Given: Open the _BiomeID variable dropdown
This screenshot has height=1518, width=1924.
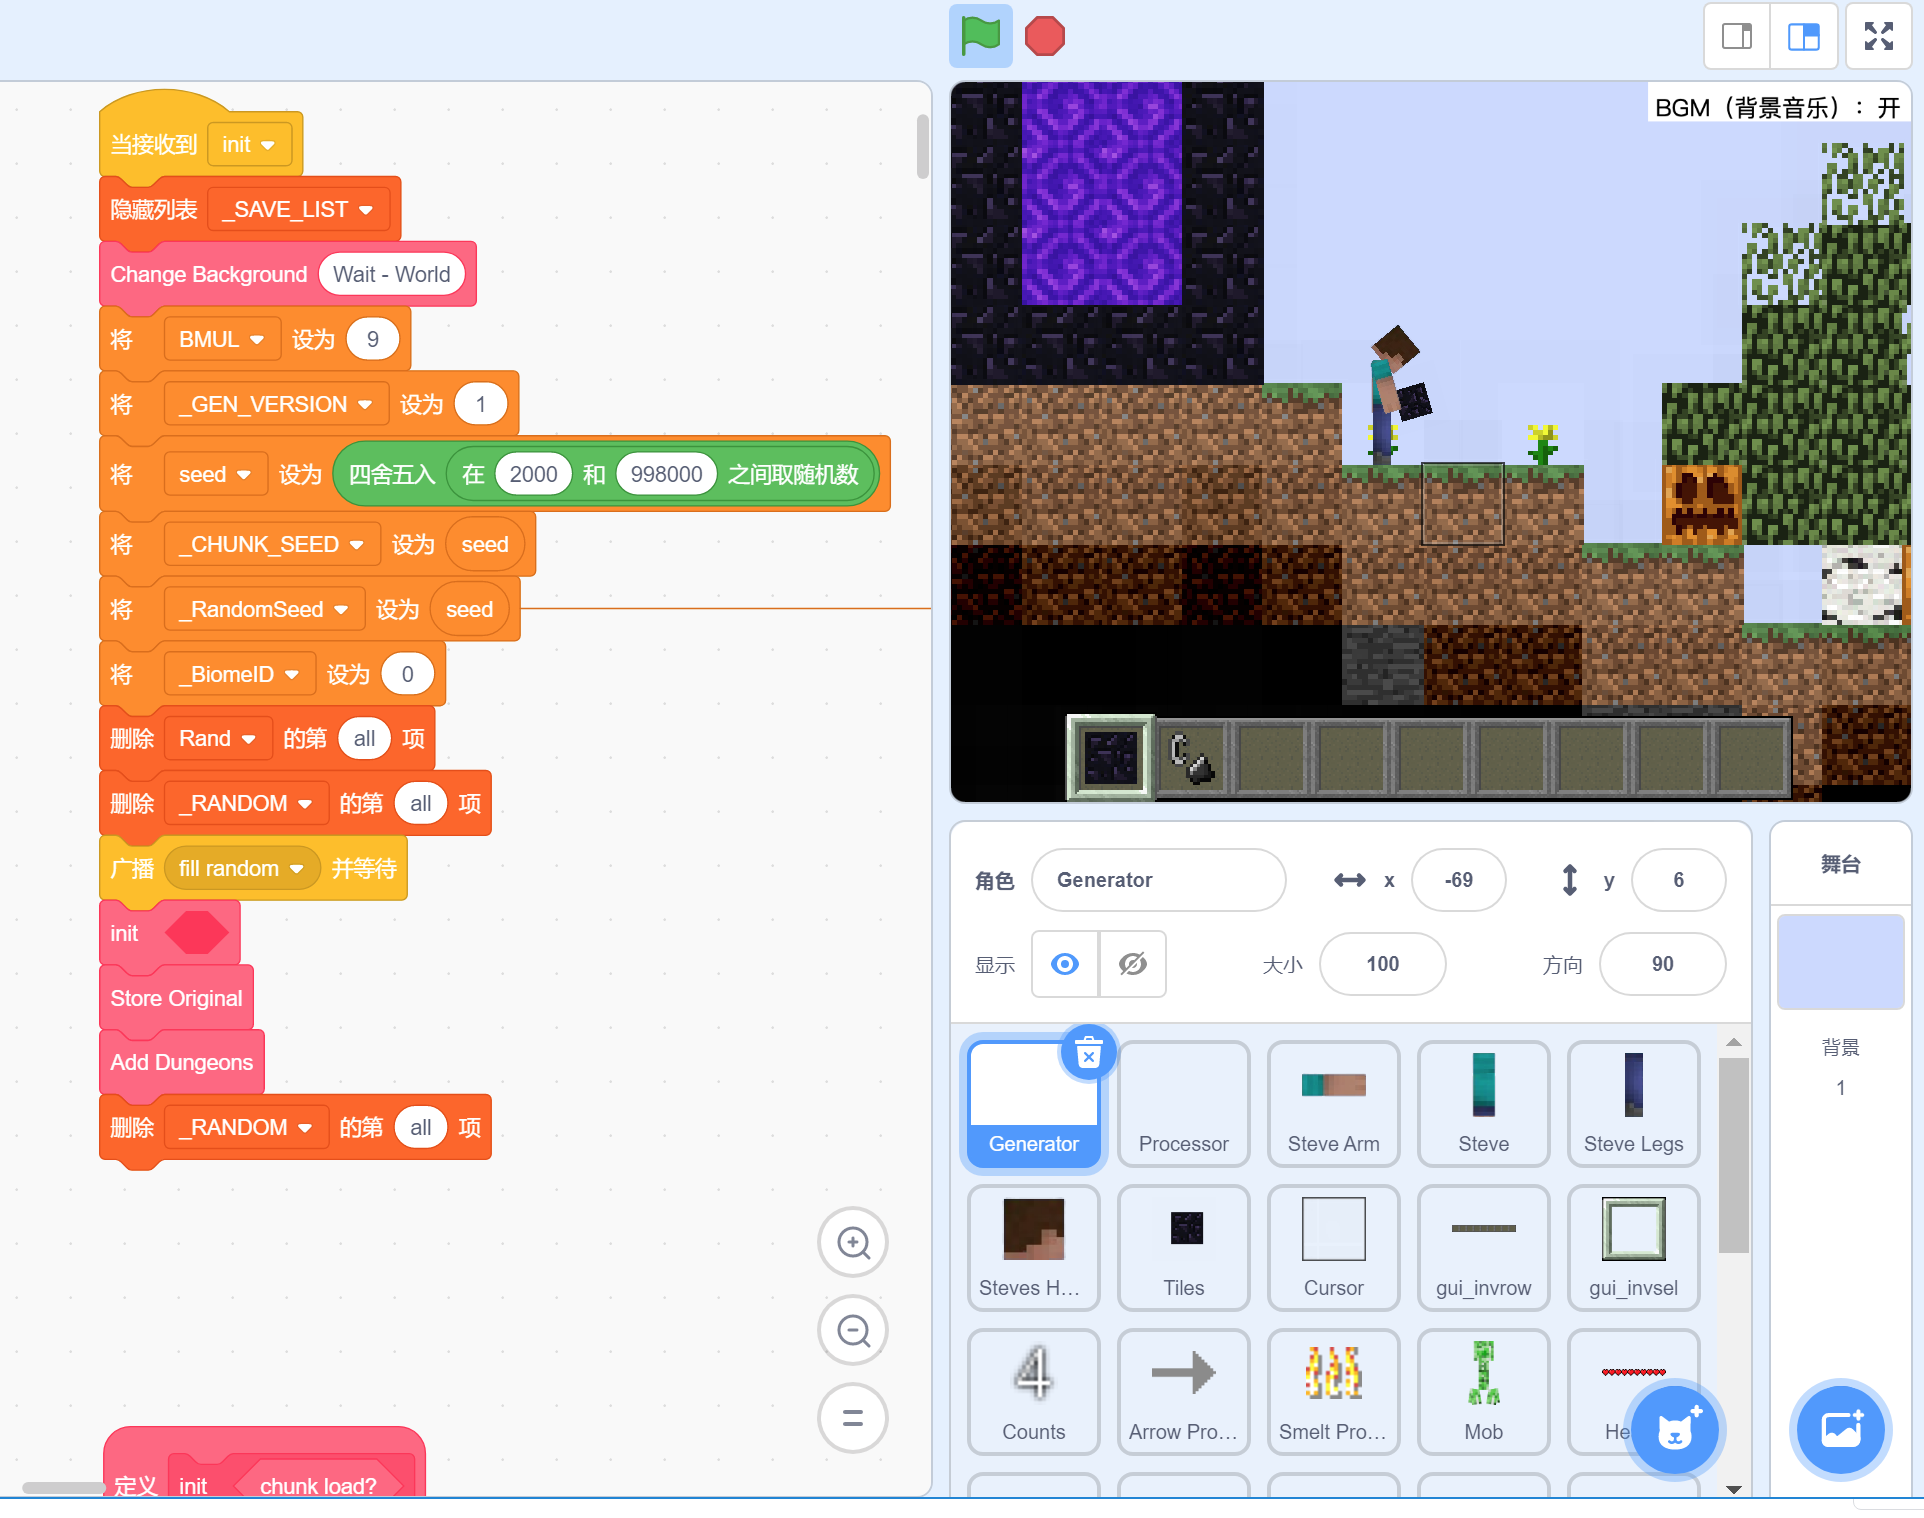Looking at the screenshot, I should 238,675.
